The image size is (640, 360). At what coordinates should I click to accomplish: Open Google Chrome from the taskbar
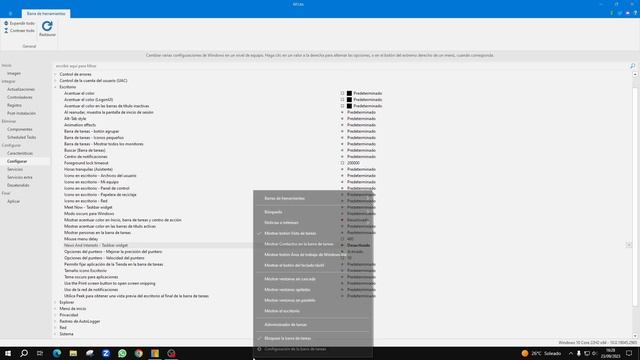139,353
